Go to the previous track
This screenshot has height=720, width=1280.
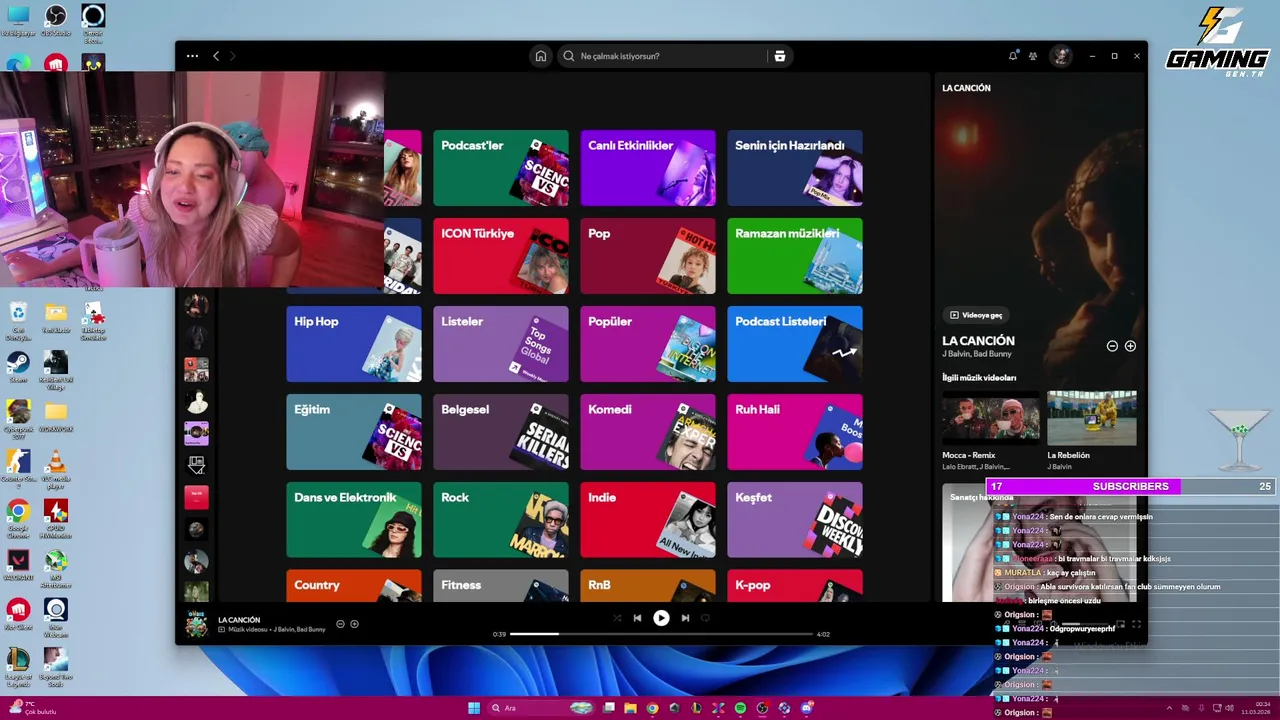(x=637, y=618)
